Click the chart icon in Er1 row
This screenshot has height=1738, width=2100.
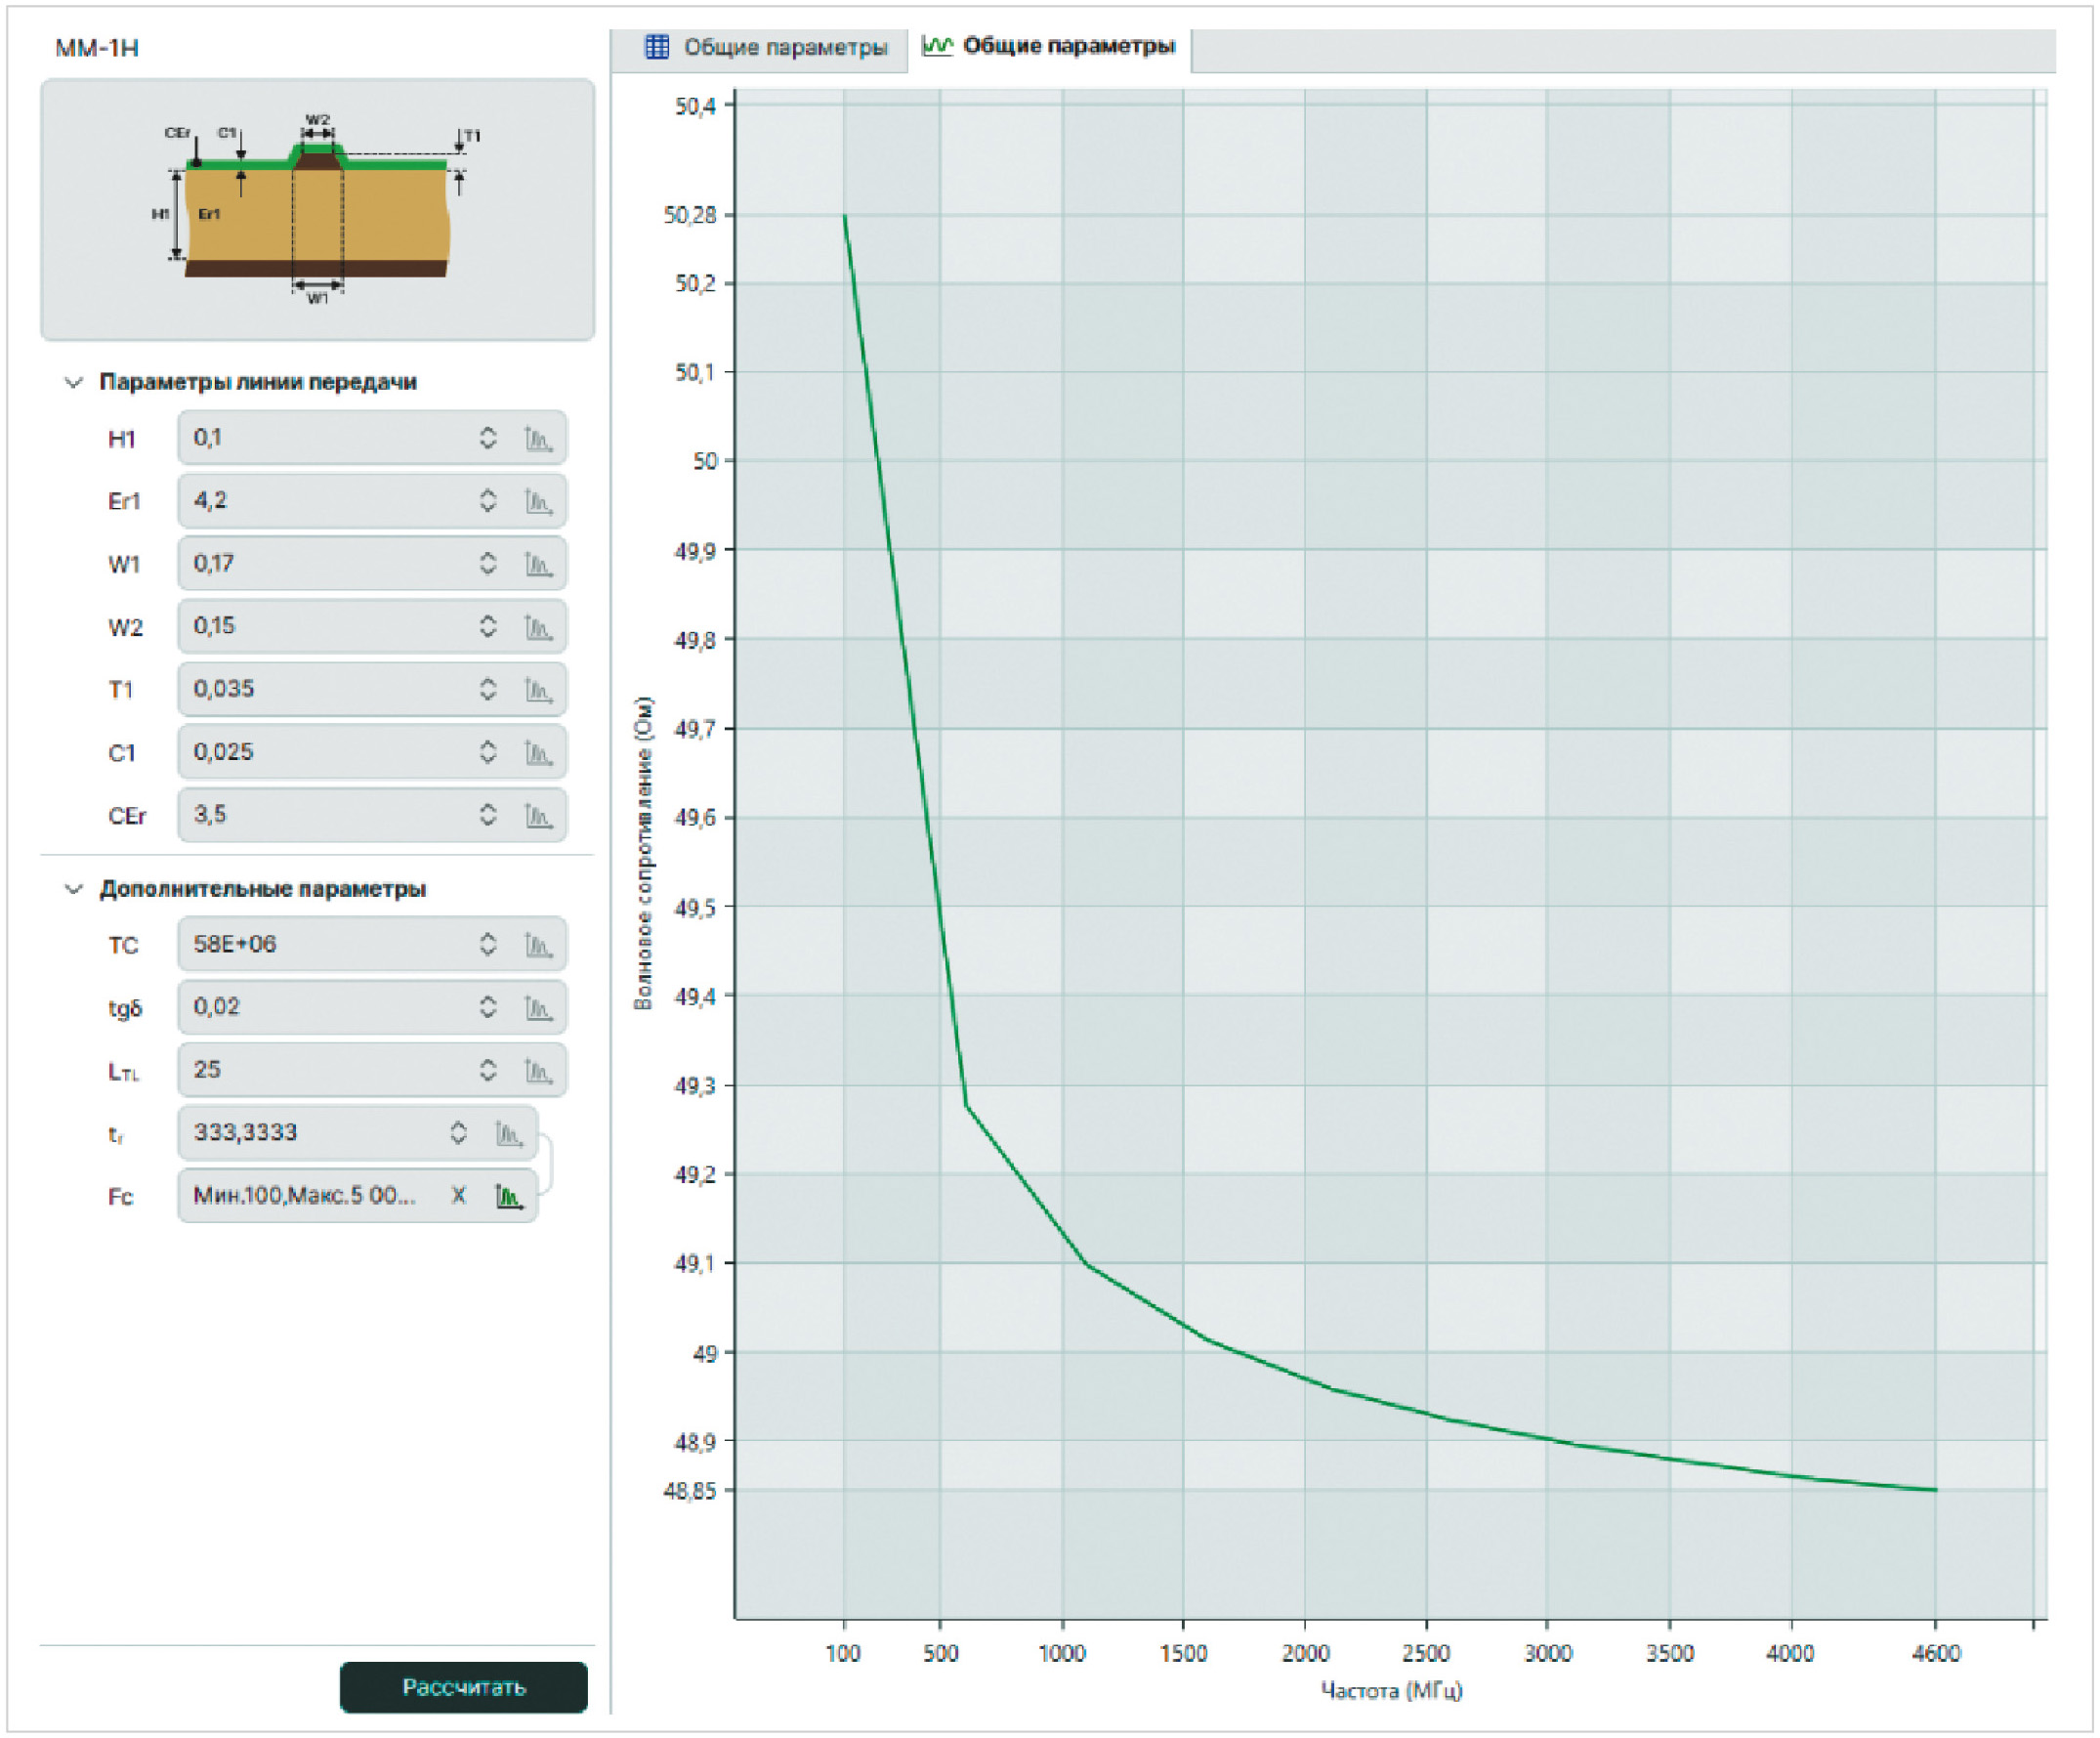point(538,501)
